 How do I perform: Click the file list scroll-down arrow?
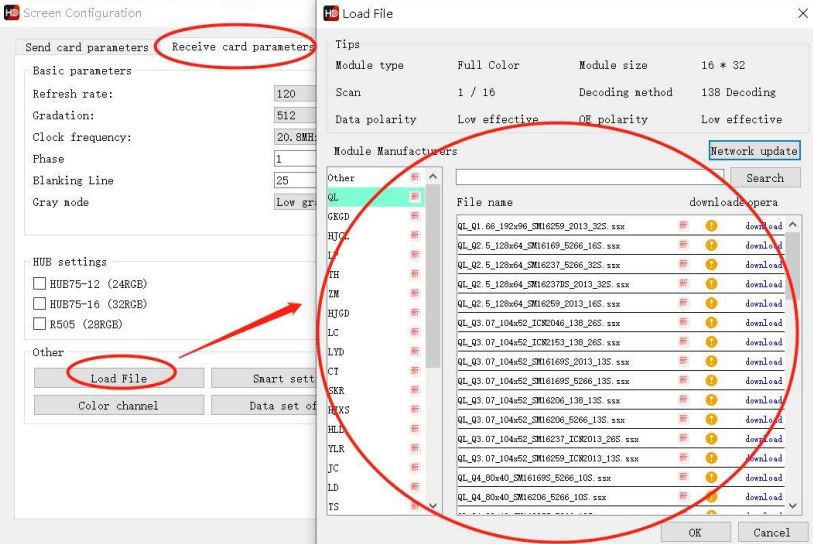tap(792, 505)
